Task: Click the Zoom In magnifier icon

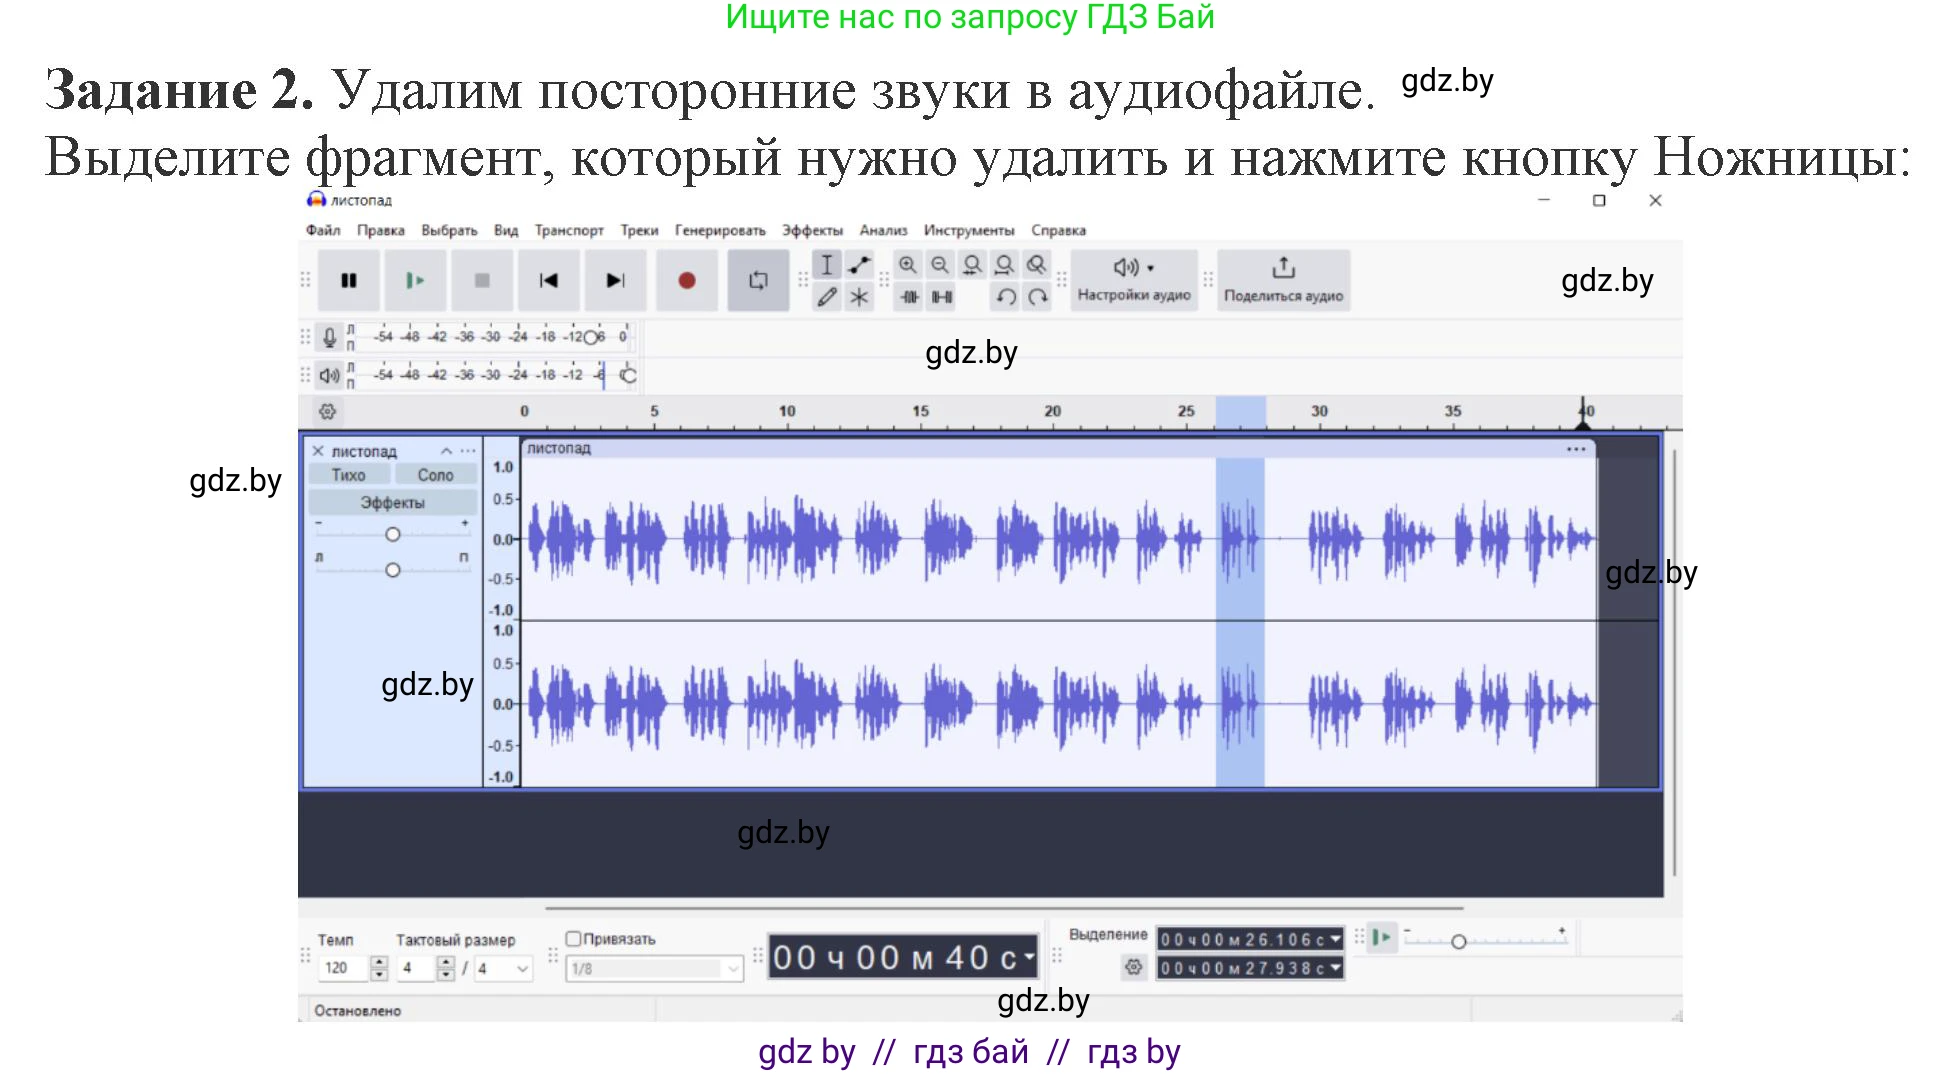Action: (909, 265)
